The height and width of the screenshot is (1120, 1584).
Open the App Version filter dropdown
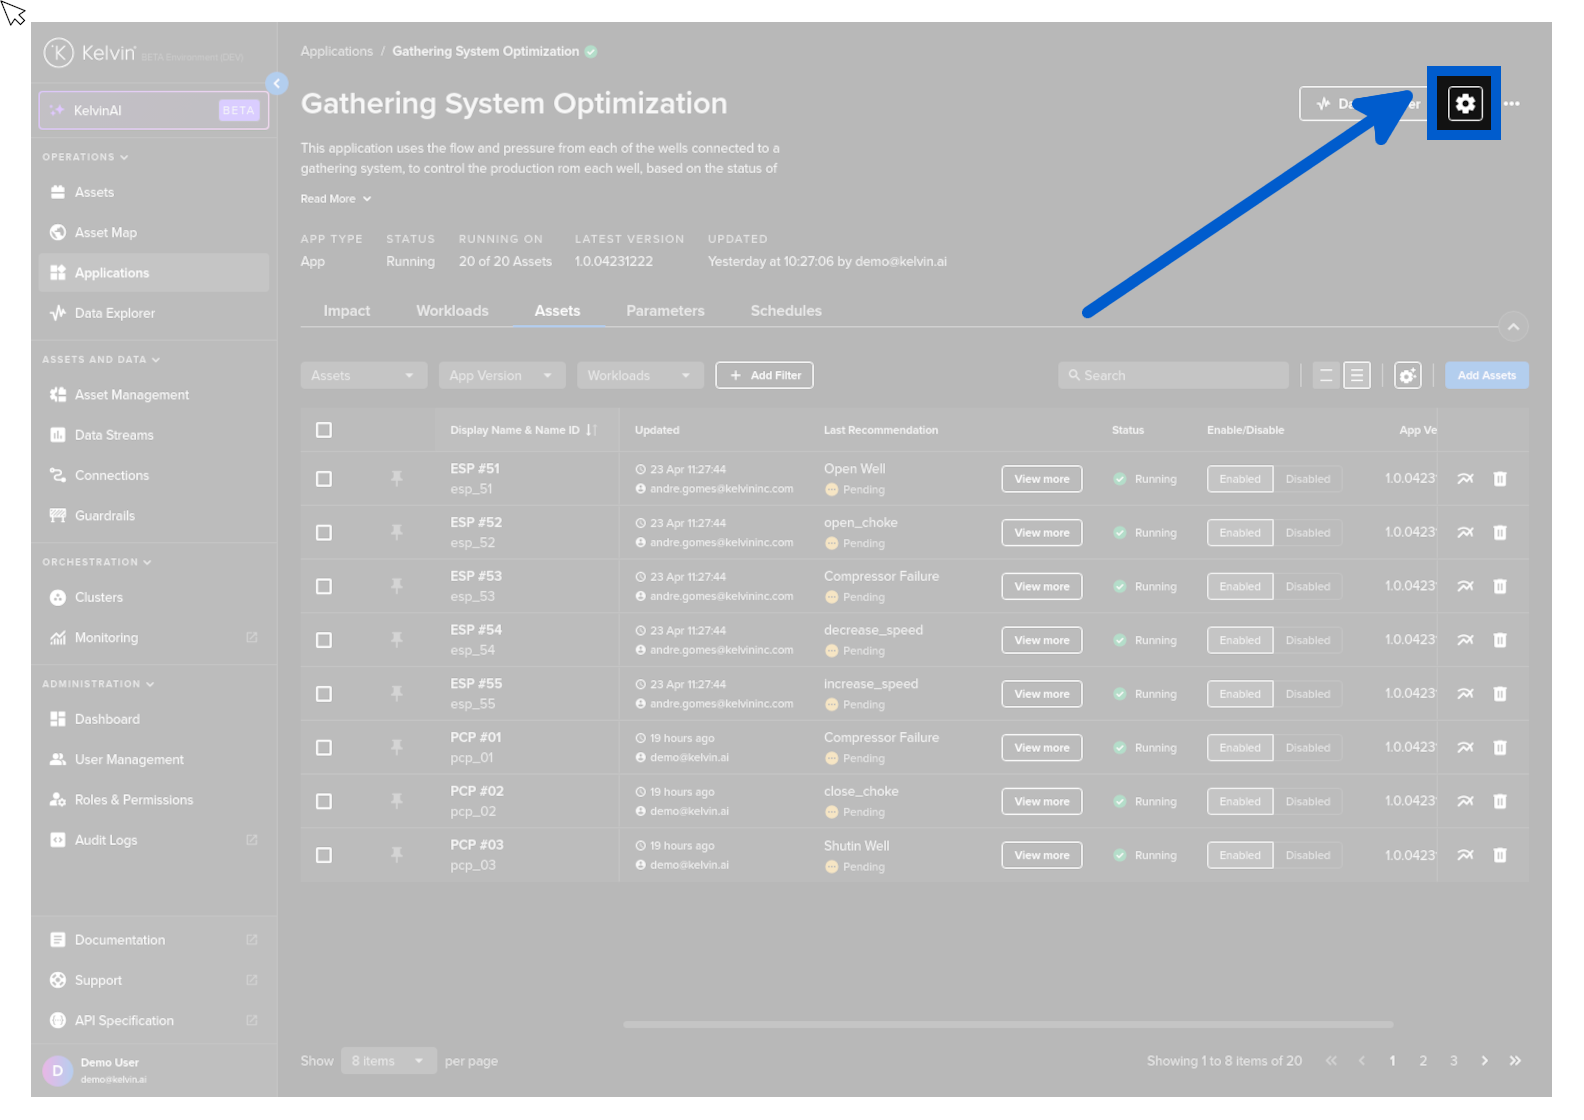pyautogui.click(x=501, y=376)
